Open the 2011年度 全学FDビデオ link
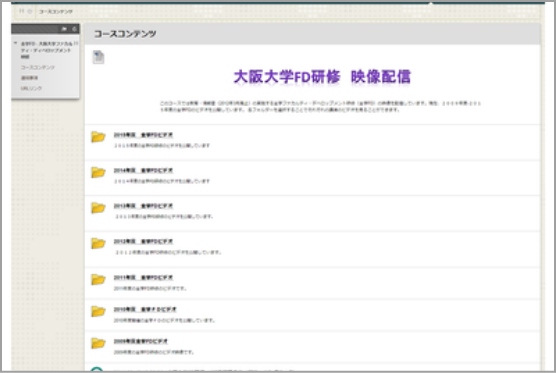This screenshot has width=556, height=373. coord(143,277)
